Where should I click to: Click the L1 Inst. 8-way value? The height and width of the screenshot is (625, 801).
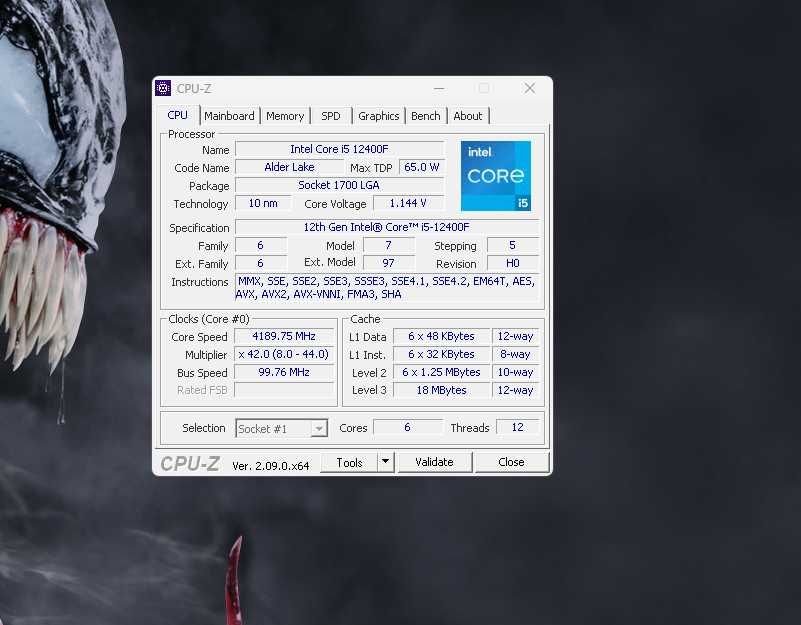tap(515, 354)
